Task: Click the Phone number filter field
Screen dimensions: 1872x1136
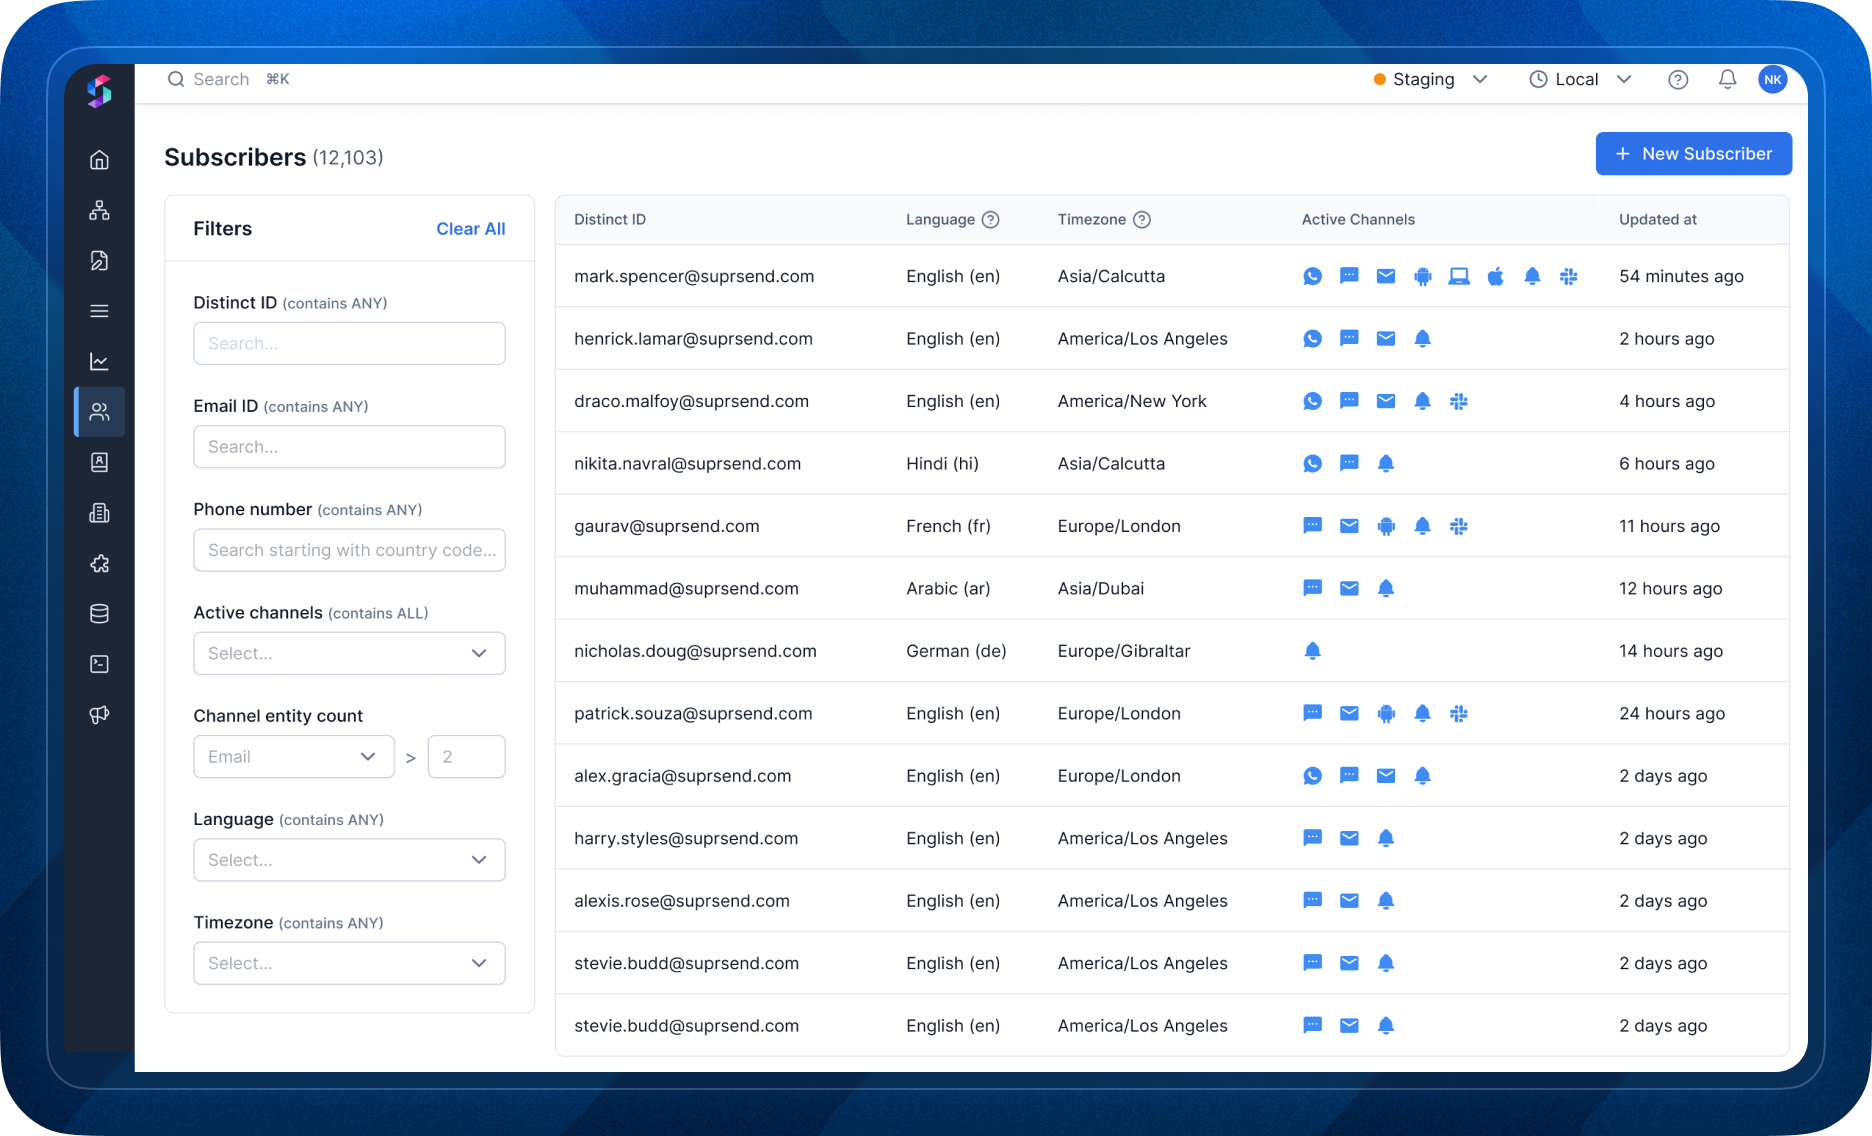Action: click(x=349, y=550)
